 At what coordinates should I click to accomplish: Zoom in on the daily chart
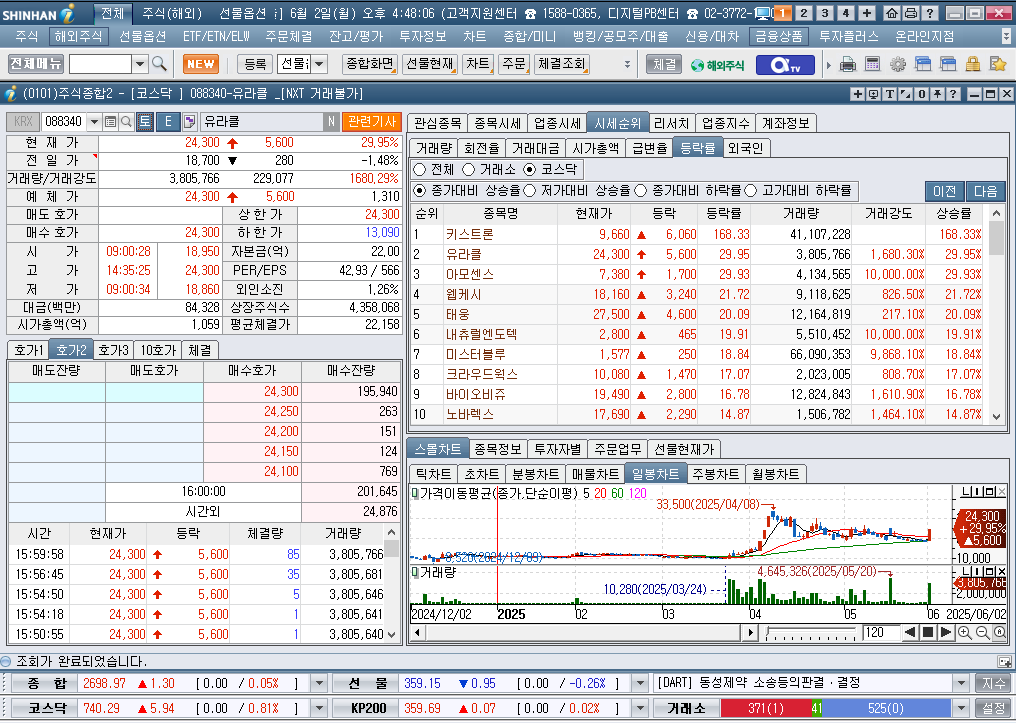964,632
